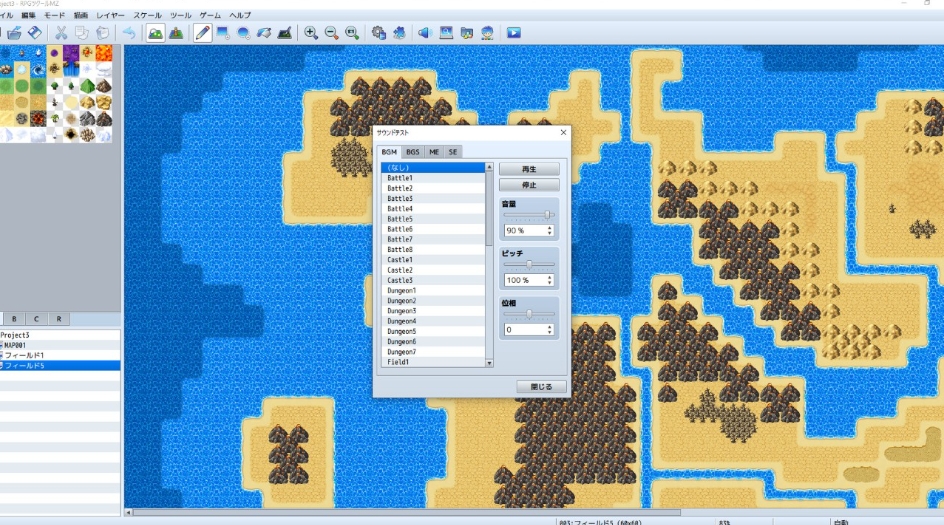Select the Flood Fill bucket tool
944x525 pixels.
pos(264,33)
